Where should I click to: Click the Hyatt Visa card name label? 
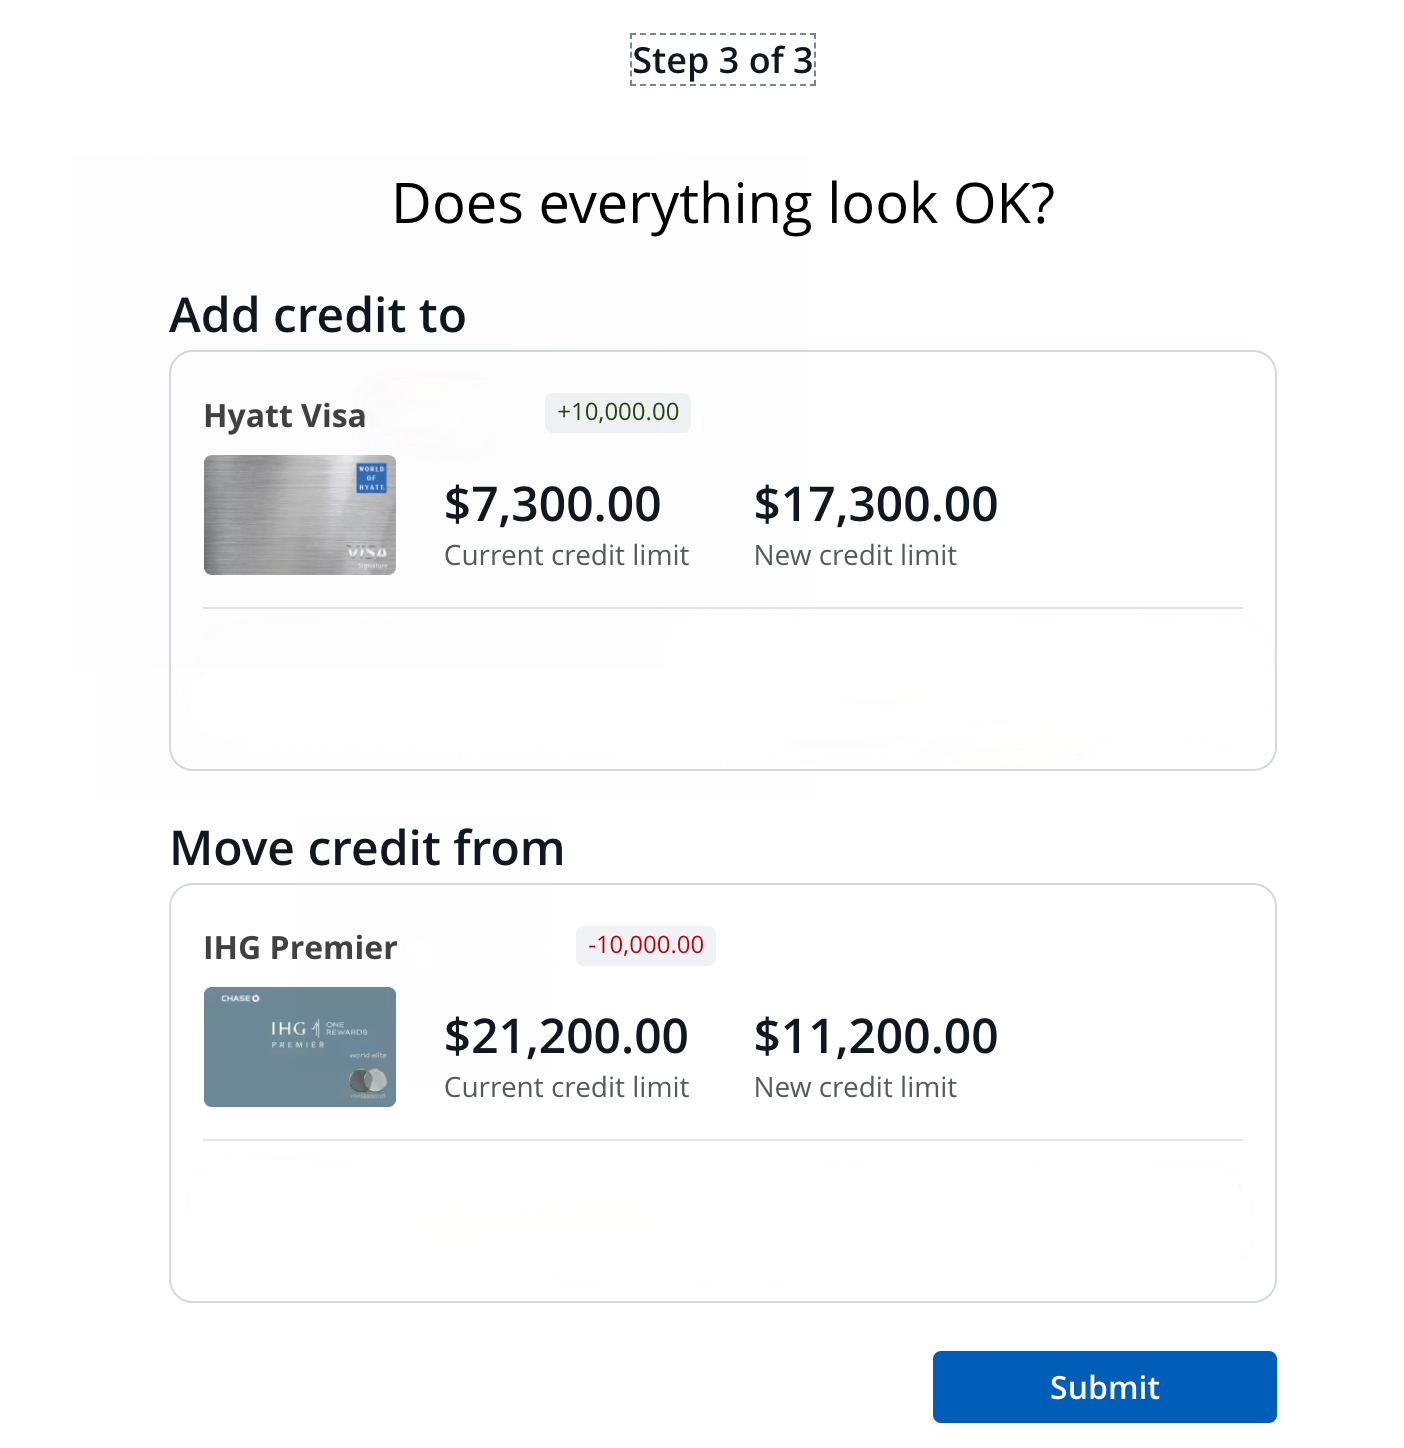[x=284, y=415]
